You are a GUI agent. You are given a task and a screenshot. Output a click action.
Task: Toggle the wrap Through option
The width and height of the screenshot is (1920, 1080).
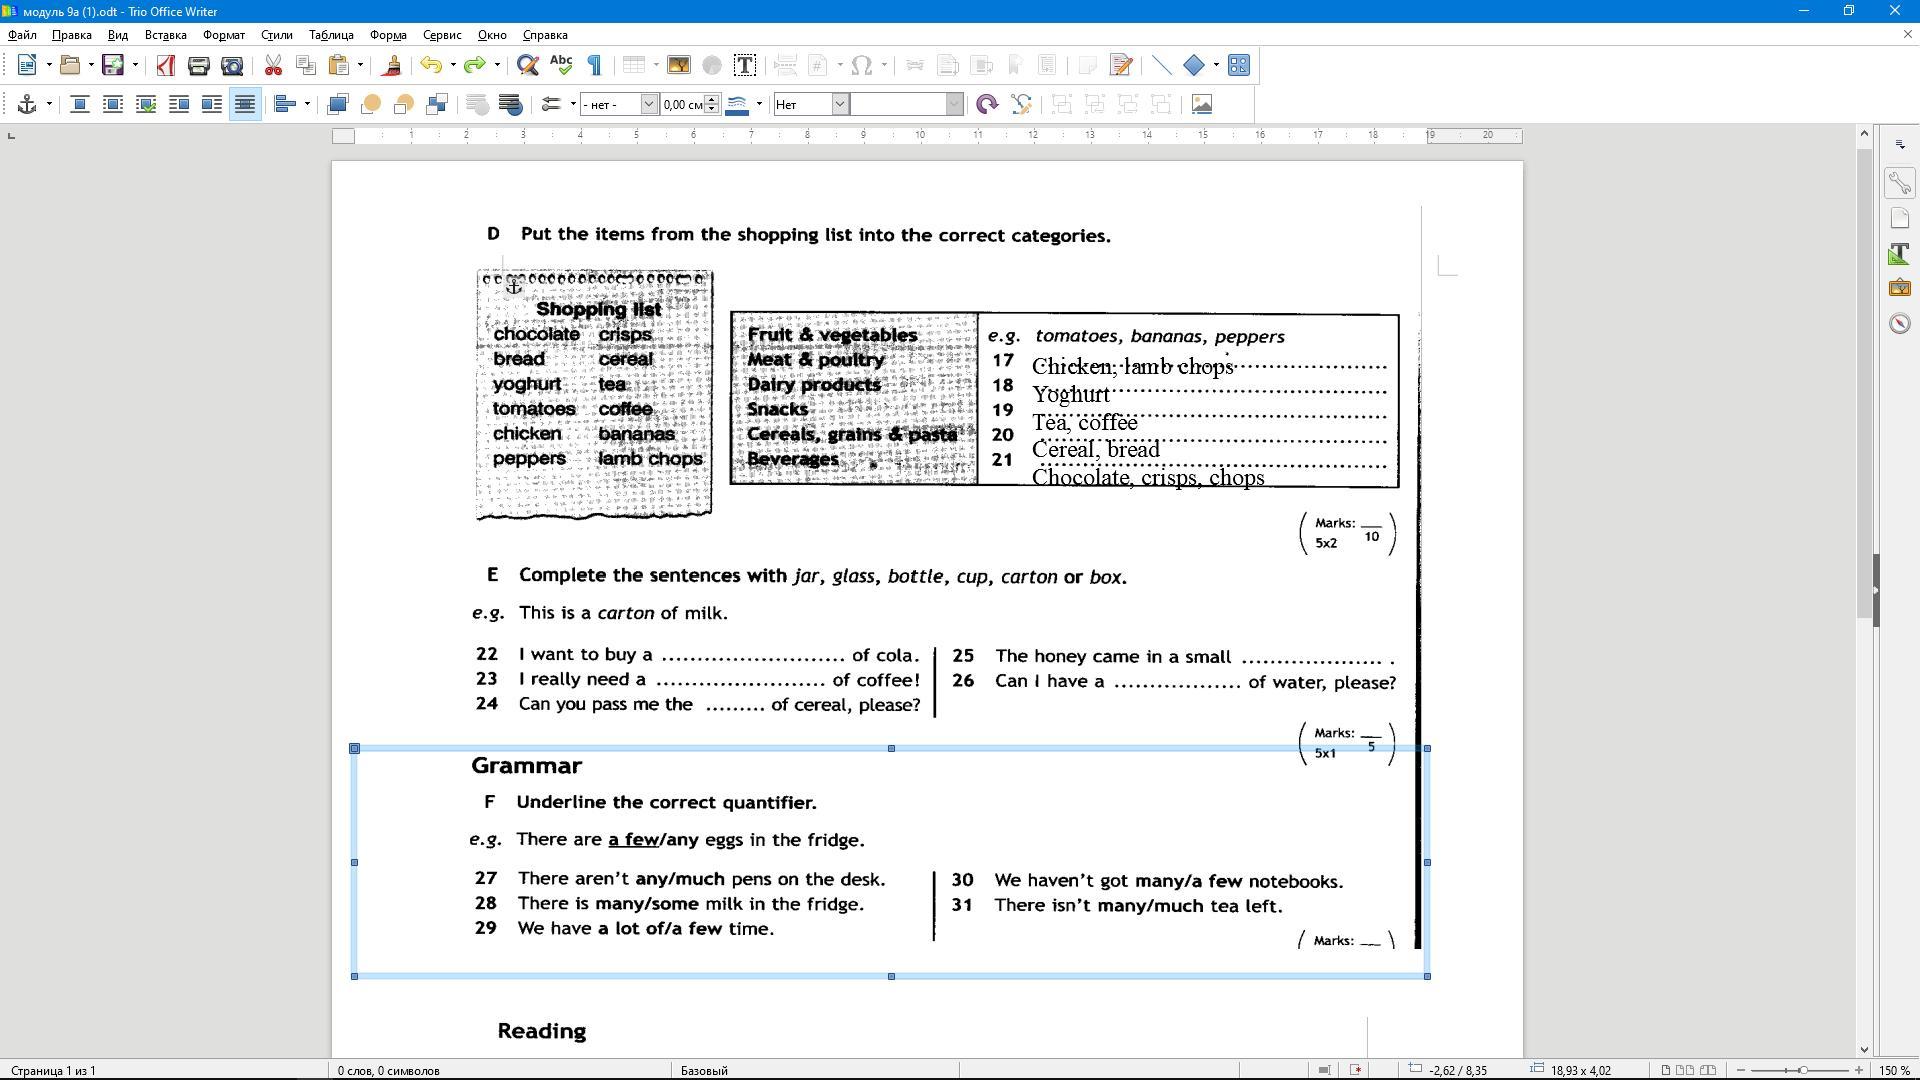(x=245, y=104)
